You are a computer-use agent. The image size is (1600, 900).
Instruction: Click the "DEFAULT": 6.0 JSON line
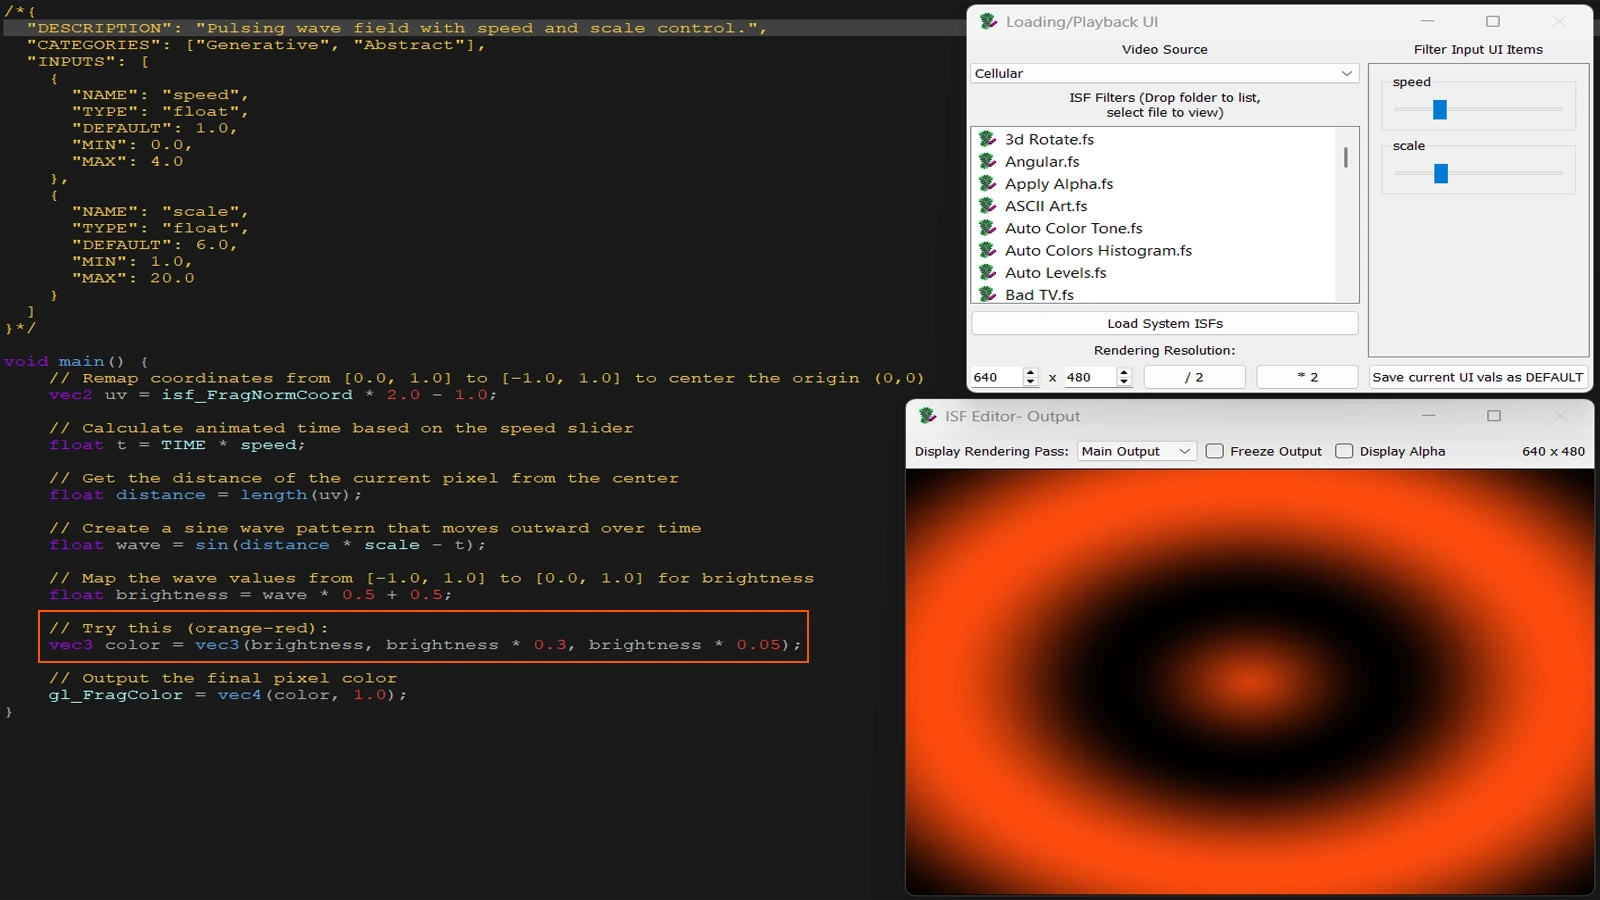pyautogui.click(x=154, y=245)
